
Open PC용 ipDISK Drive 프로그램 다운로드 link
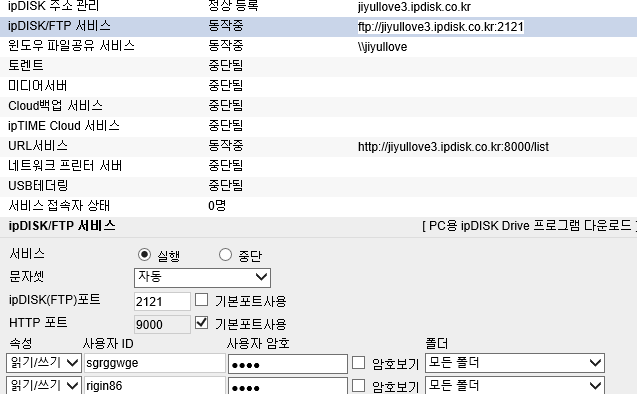[530, 226]
